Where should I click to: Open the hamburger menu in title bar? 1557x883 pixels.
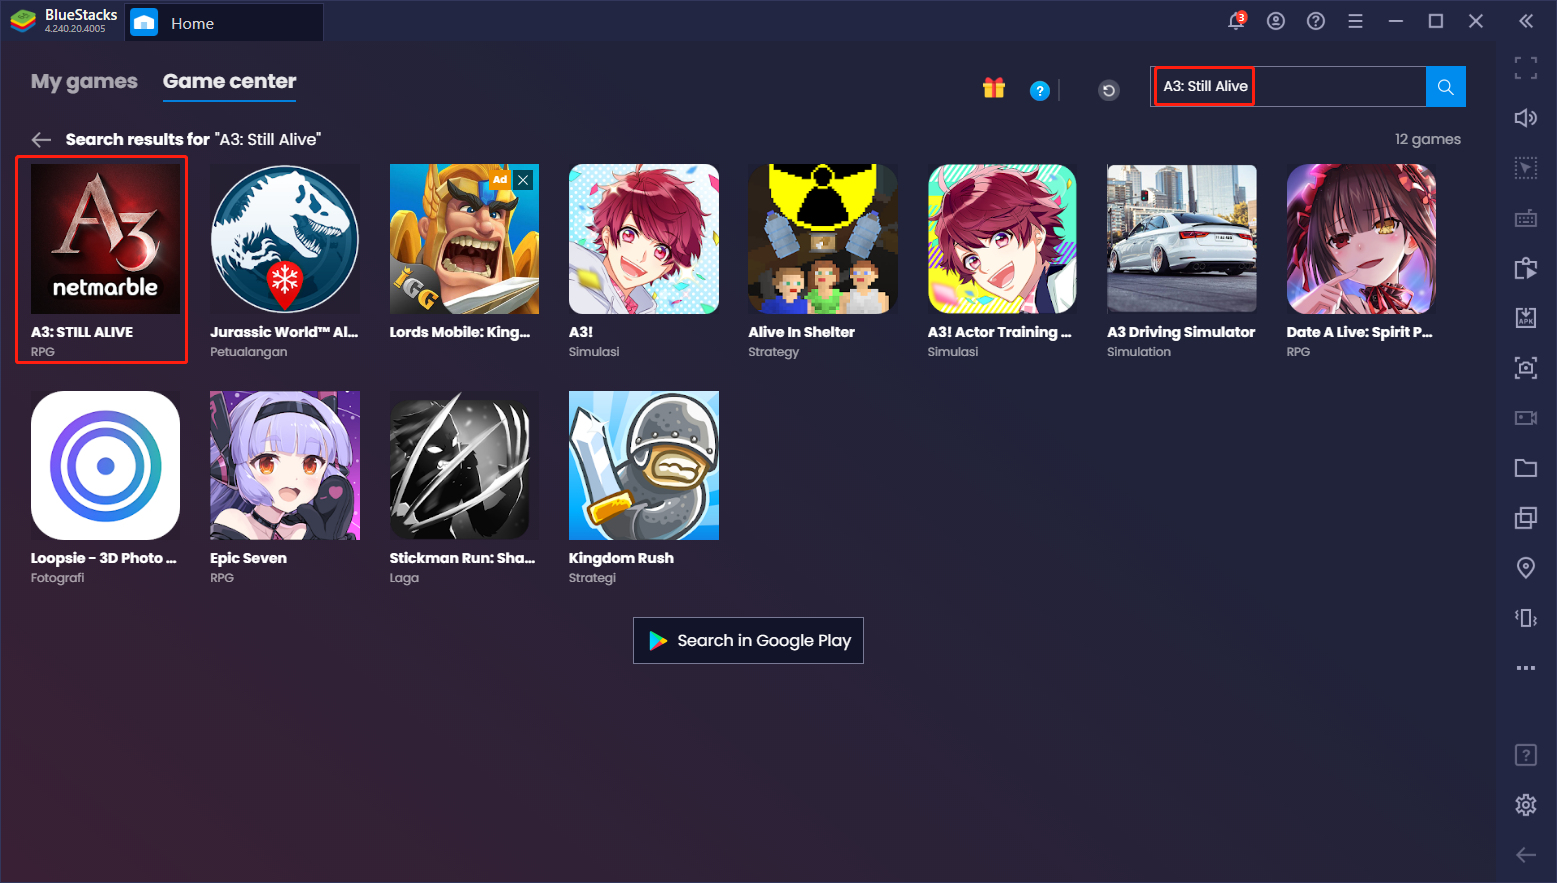pyautogui.click(x=1356, y=21)
